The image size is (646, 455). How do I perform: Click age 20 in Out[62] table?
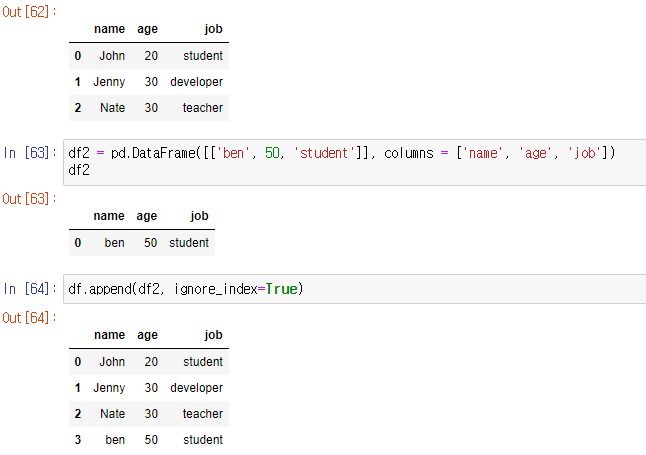pyautogui.click(x=151, y=56)
